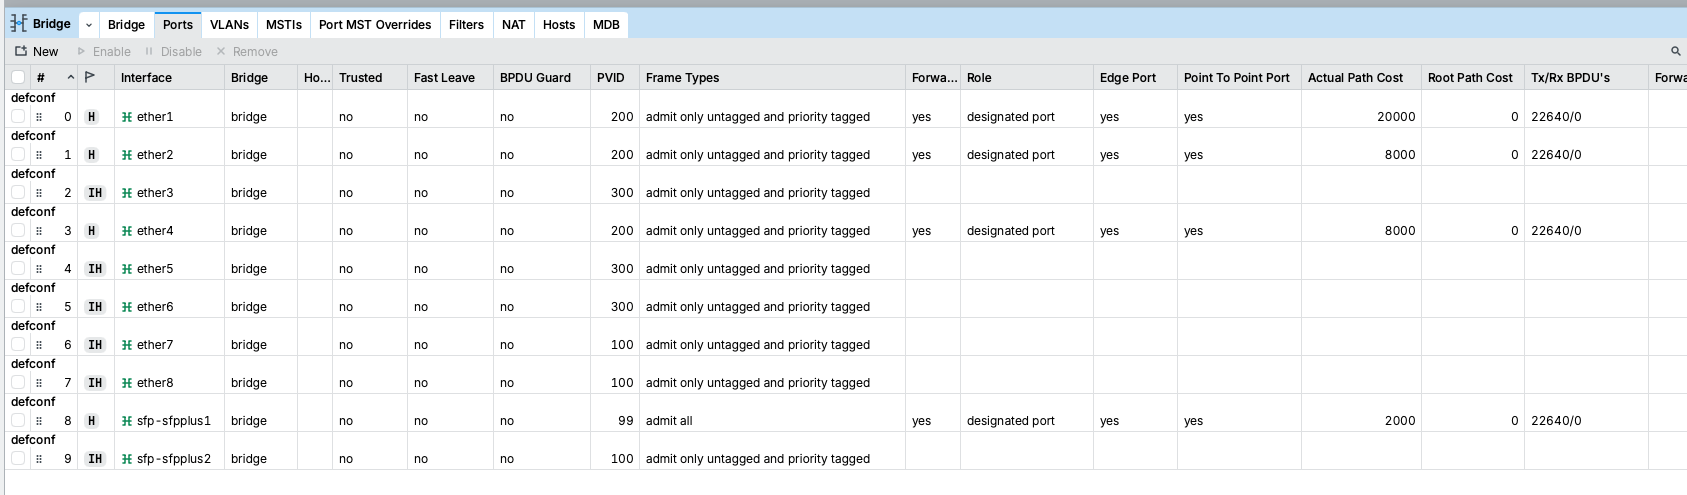
Task: Sort by the PVID column header
Action: click(x=611, y=77)
